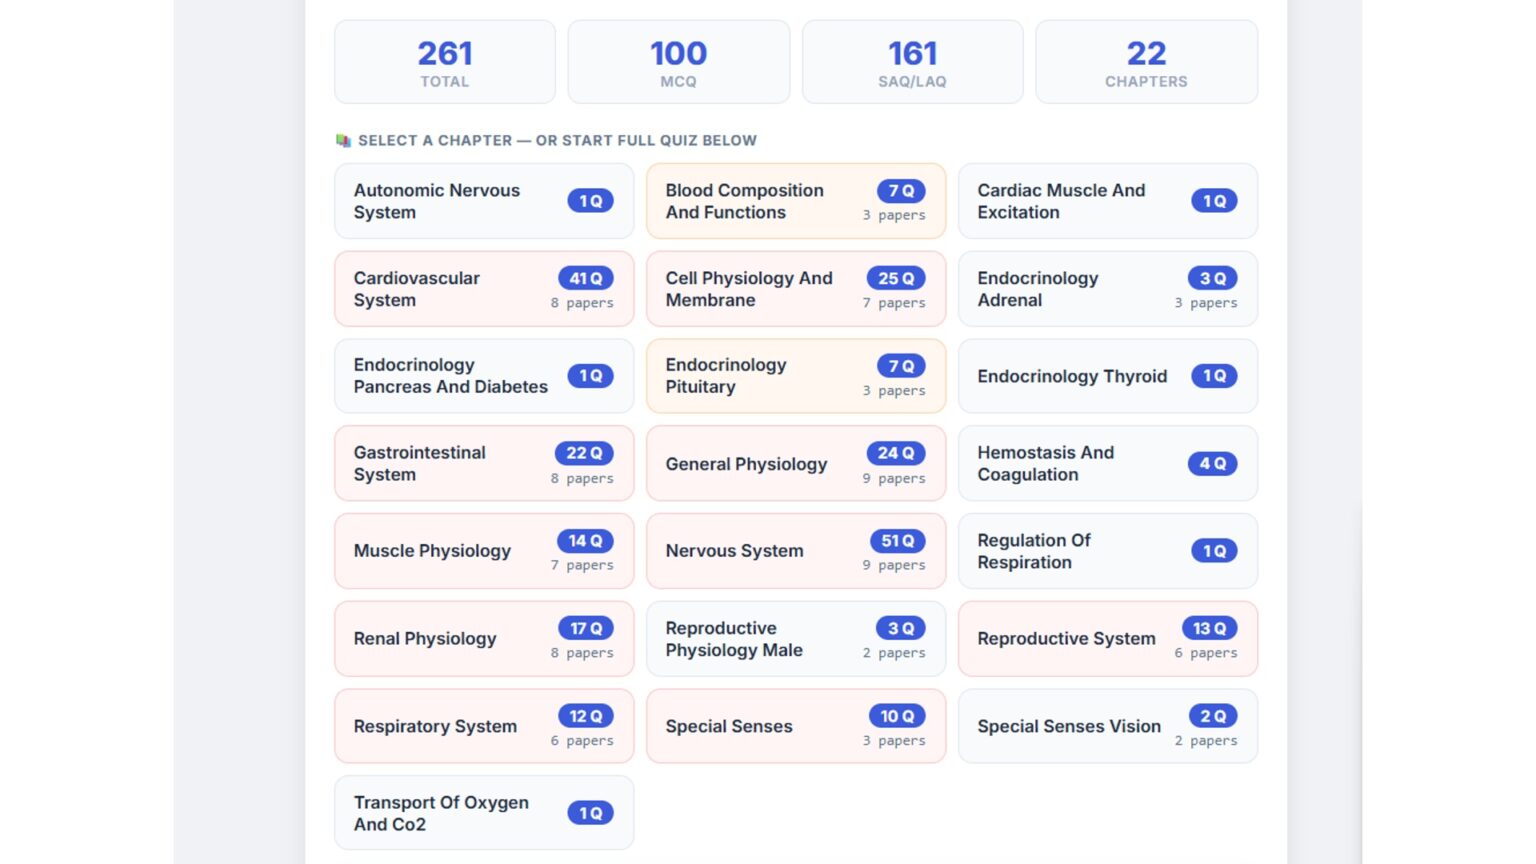This screenshot has width=1536, height=864.
Task: Open the Muscle Physiology chapter
Action: pos(484,551)
